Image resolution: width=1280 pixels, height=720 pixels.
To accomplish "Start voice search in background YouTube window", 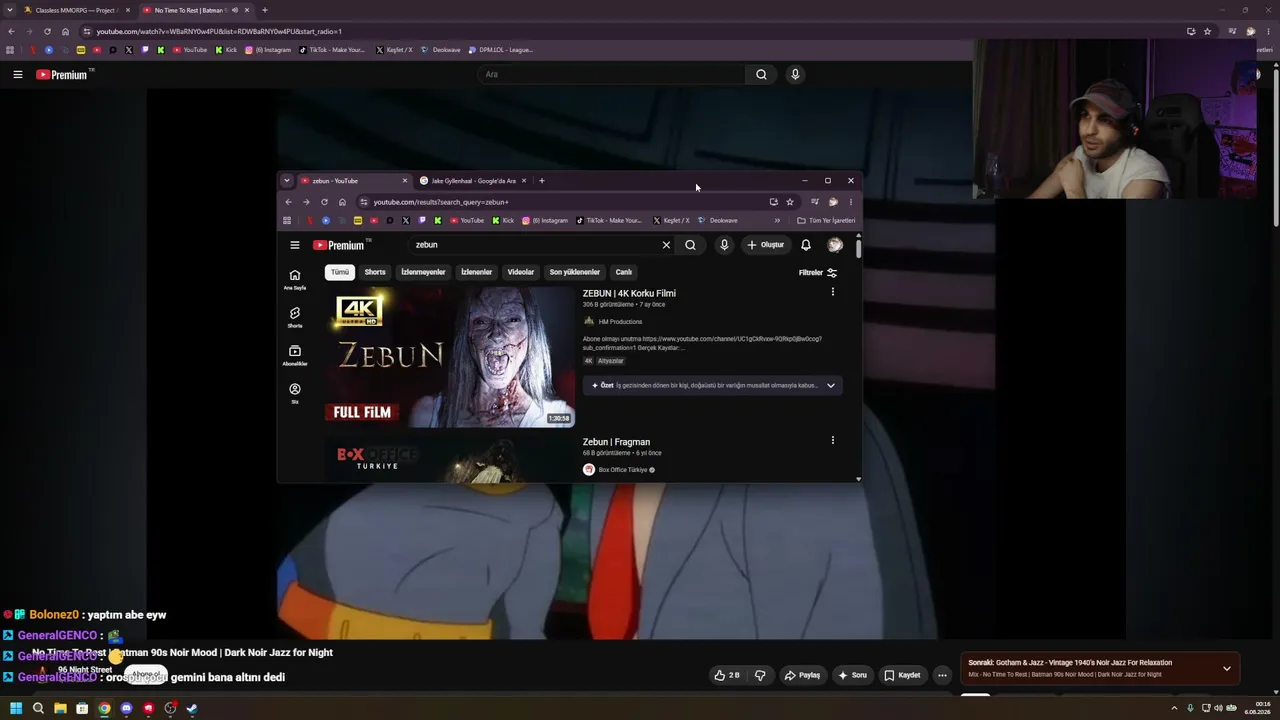I will pyautogui.click(x=795, y=74).
